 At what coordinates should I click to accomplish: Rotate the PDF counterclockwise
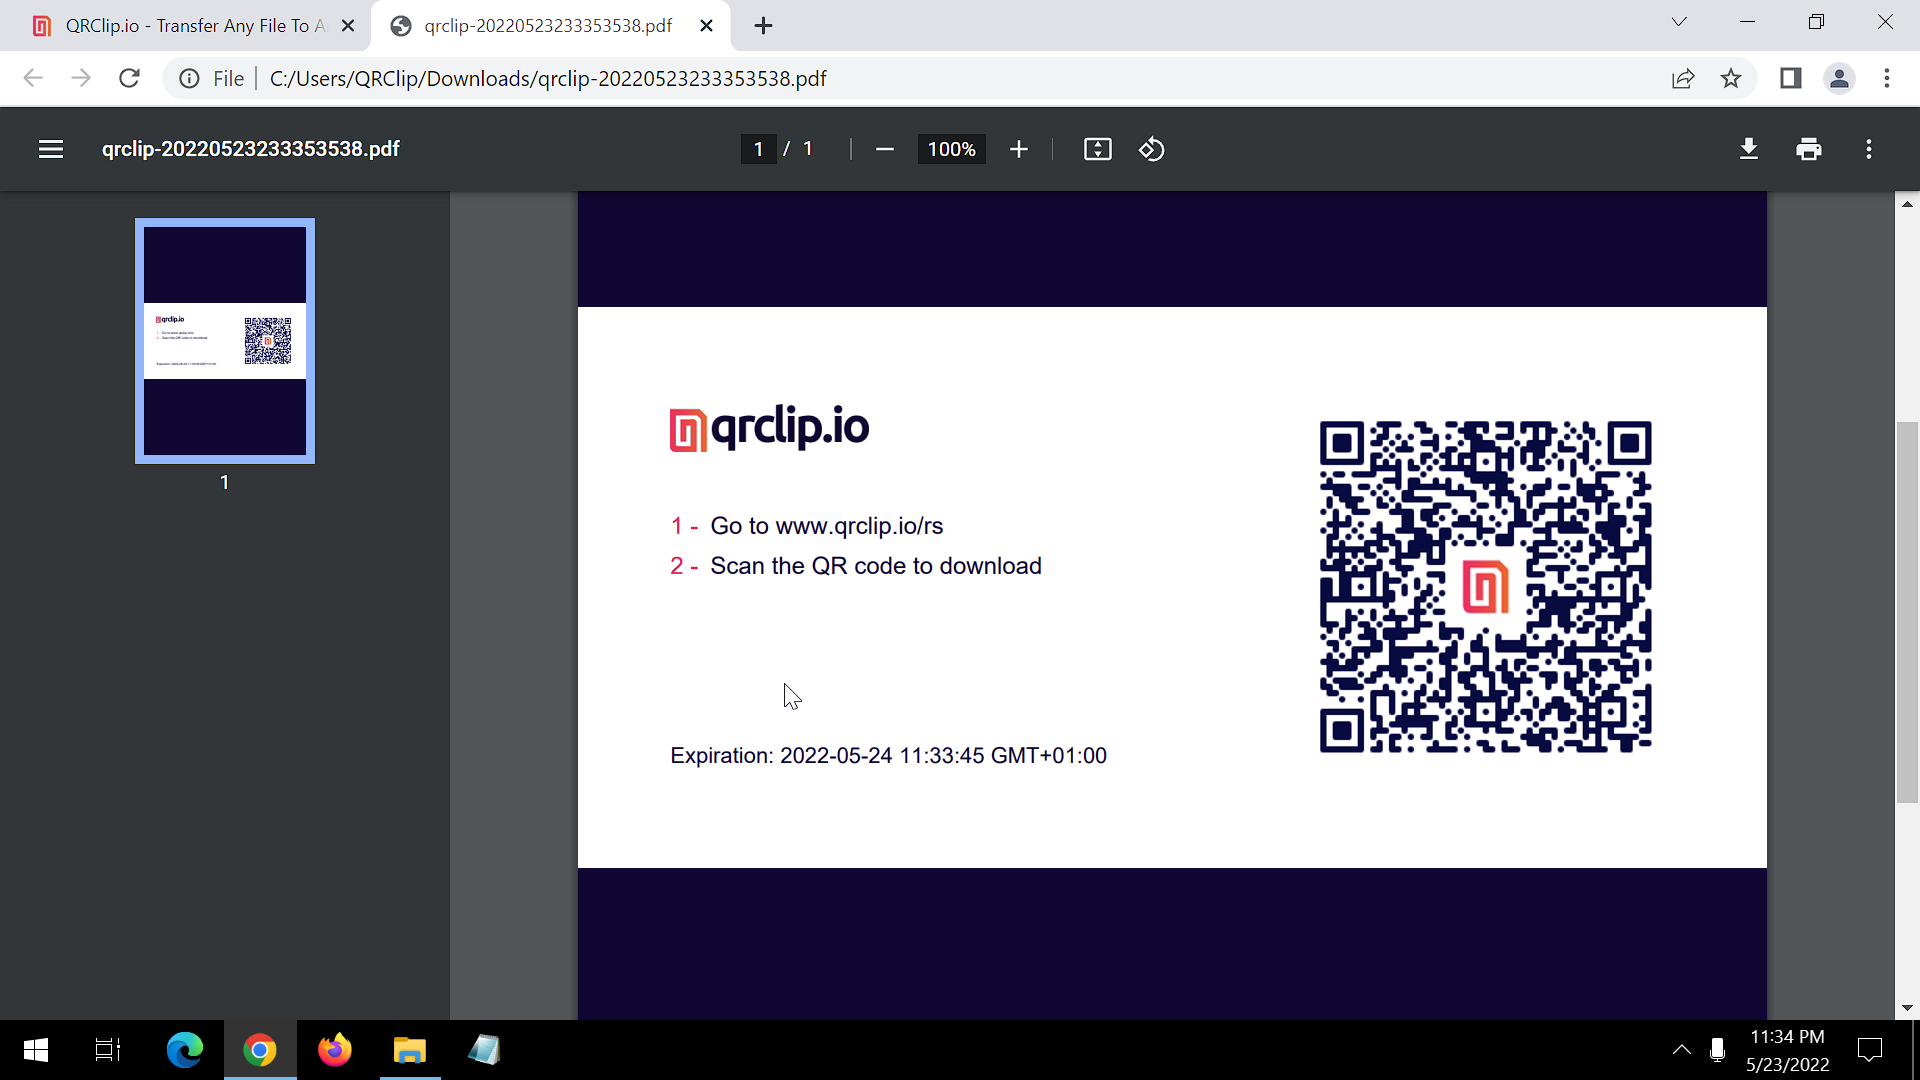1152,149
